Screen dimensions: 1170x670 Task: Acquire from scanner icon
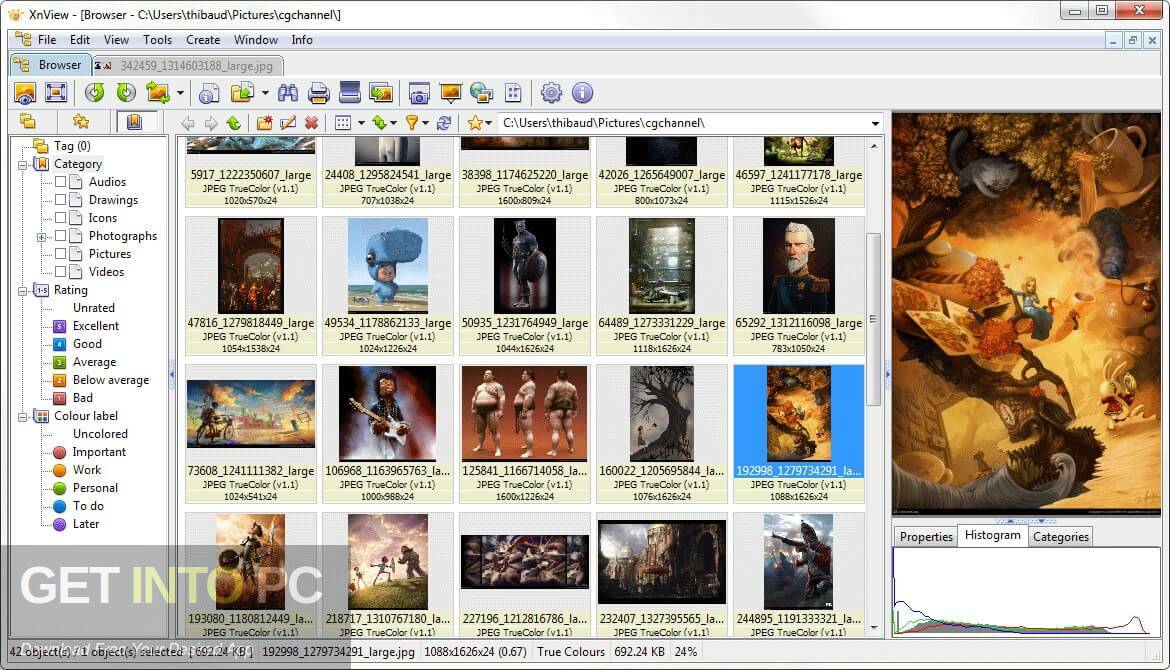(x=350, y=93)
